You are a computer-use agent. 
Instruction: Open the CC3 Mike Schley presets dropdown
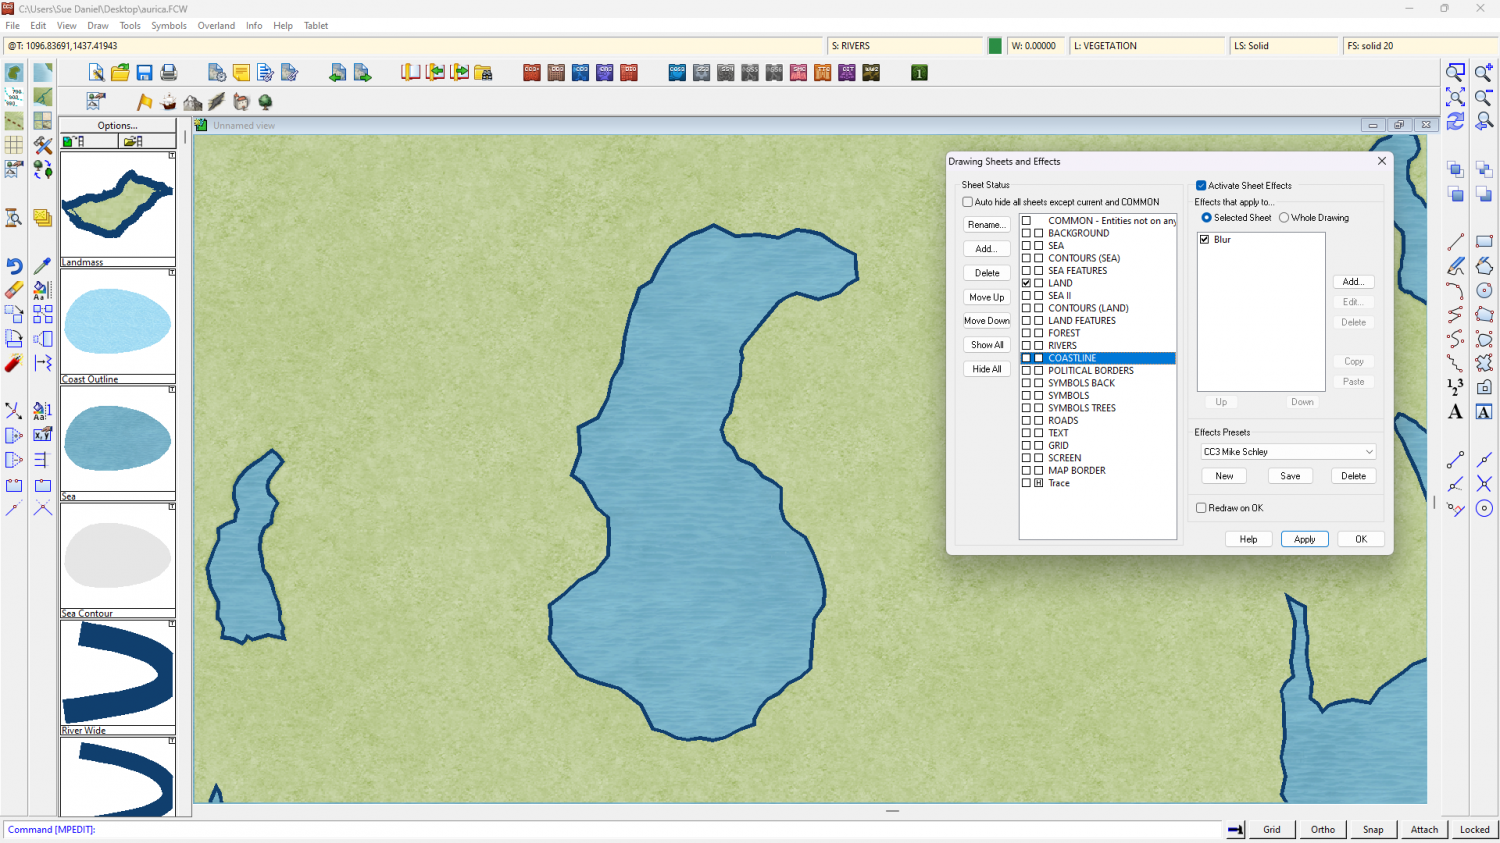pyautogui.click(x=1288, y=452)
